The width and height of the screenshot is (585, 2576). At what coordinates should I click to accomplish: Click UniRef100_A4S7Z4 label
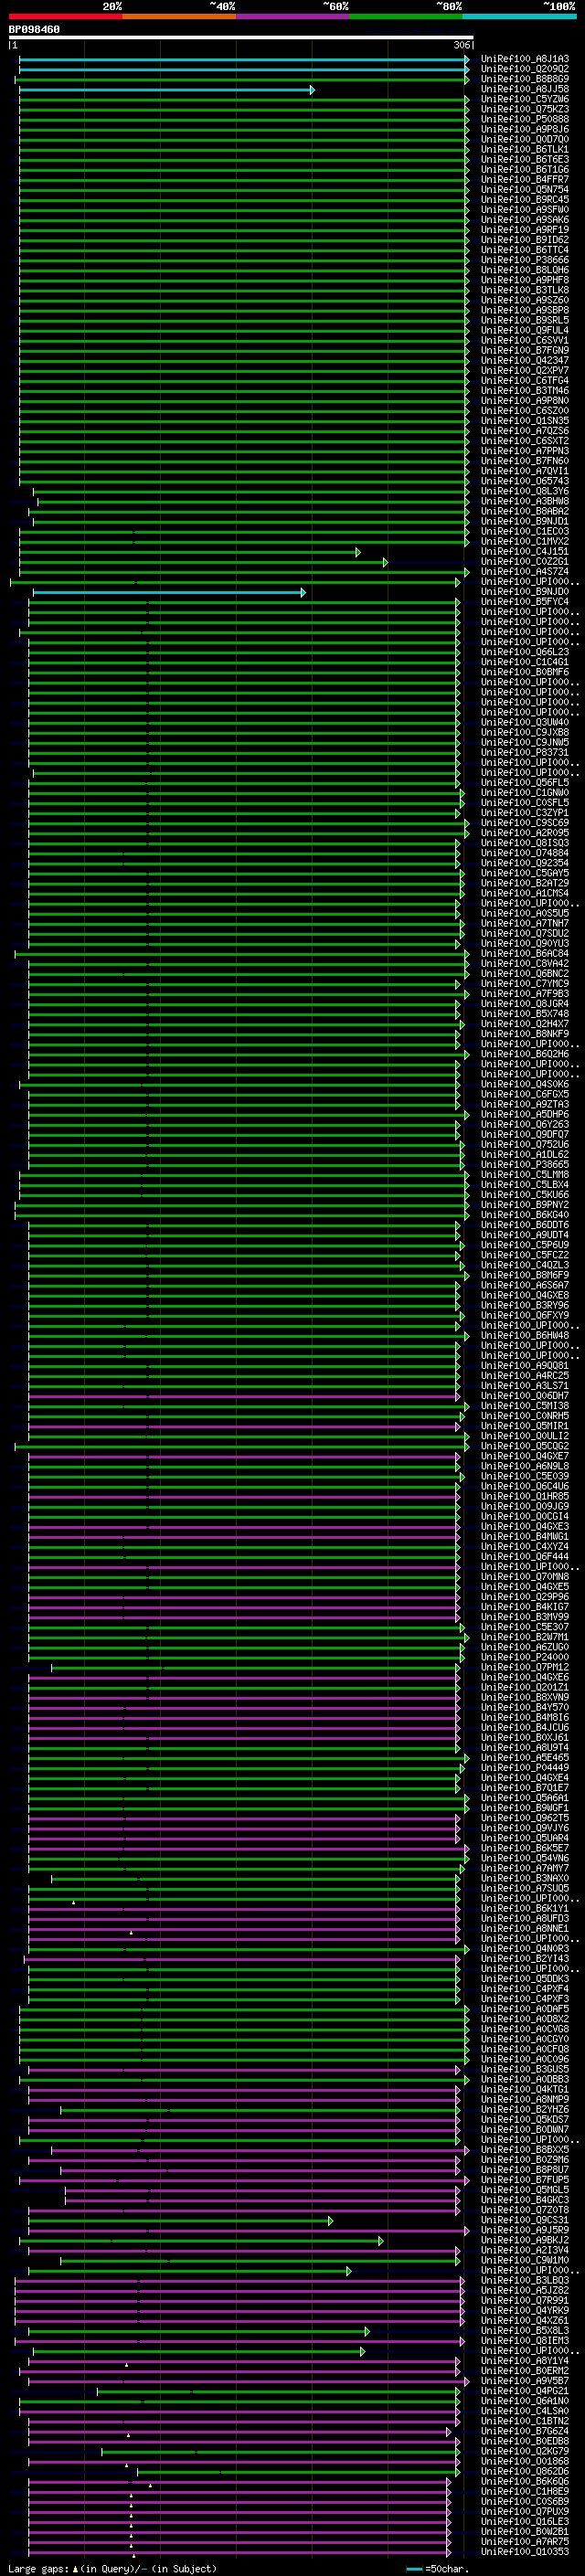[525, 571]
